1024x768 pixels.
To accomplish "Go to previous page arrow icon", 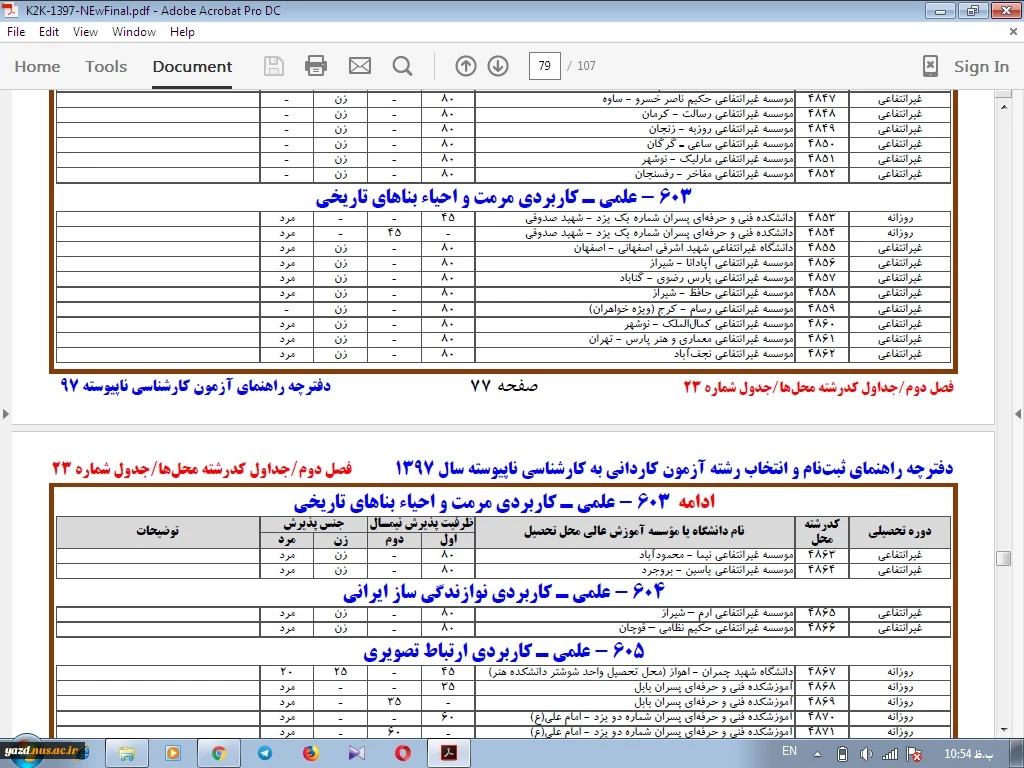I will pos(466,66).
